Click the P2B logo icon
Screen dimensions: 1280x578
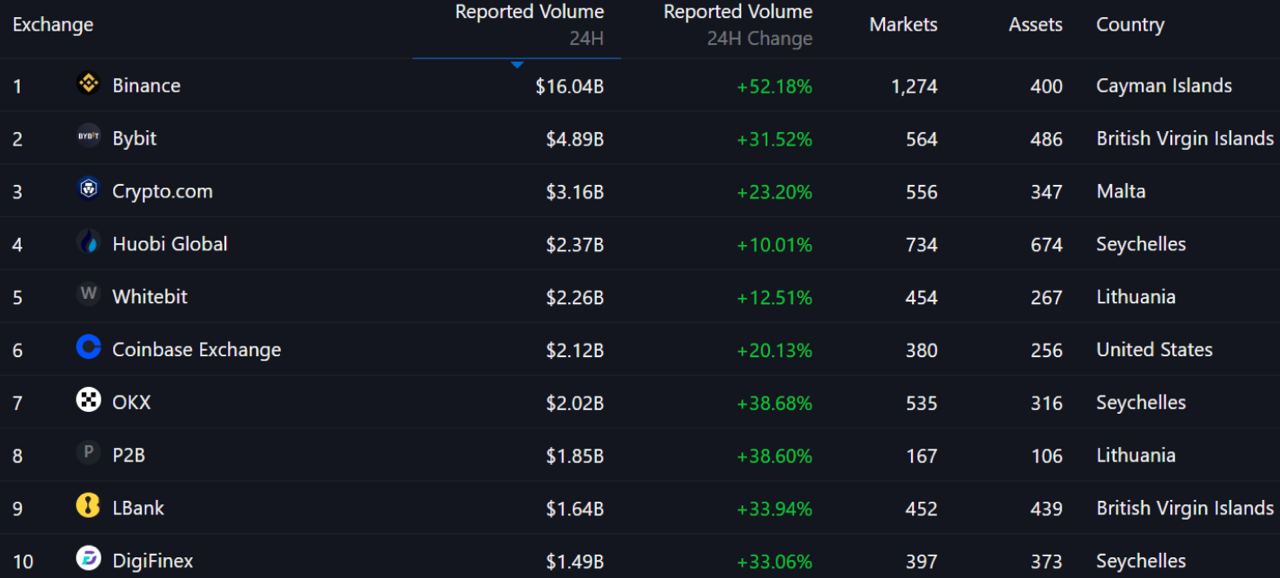pos(88,454)
